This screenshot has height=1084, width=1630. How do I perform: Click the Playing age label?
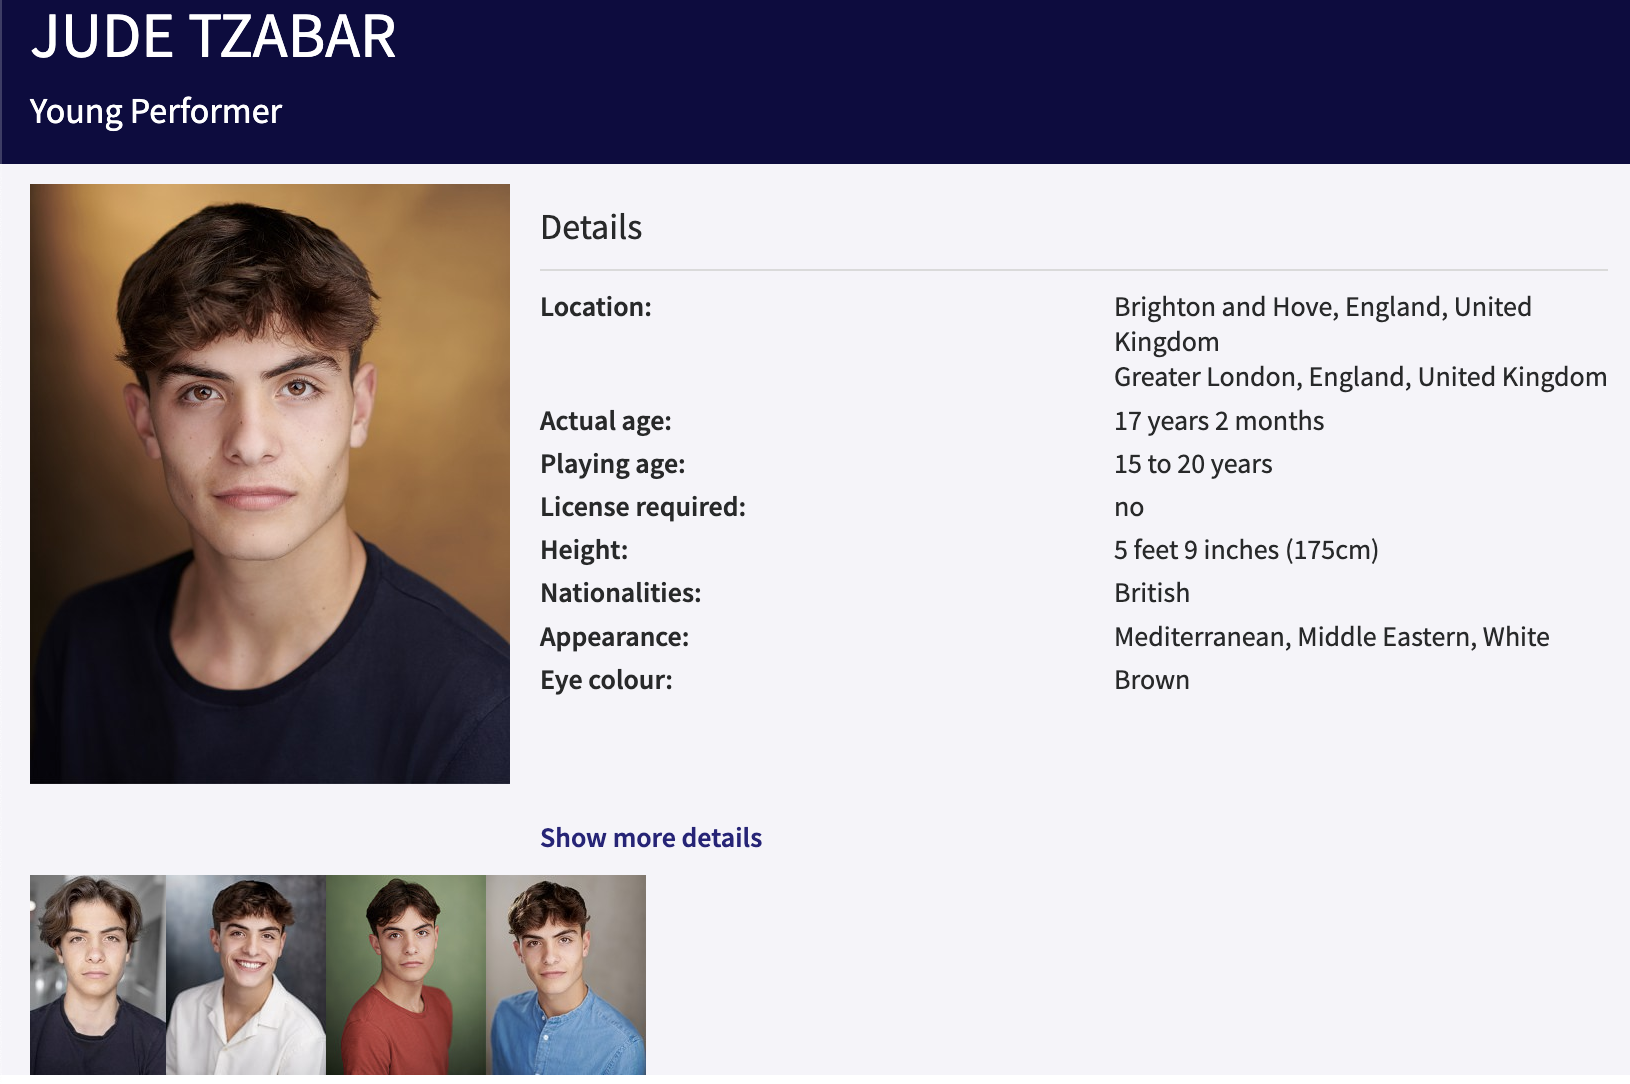613,464
